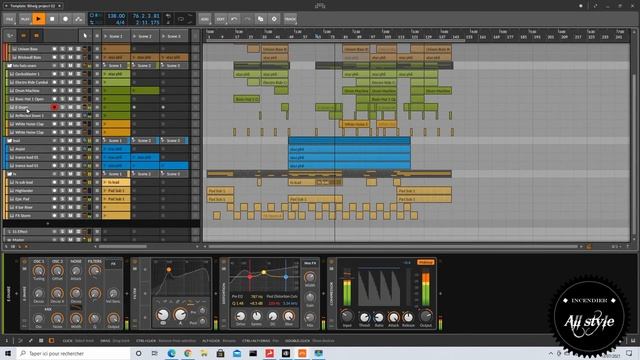
Task: Click the Compressor Thresh knob
Action: click(364, 318)
